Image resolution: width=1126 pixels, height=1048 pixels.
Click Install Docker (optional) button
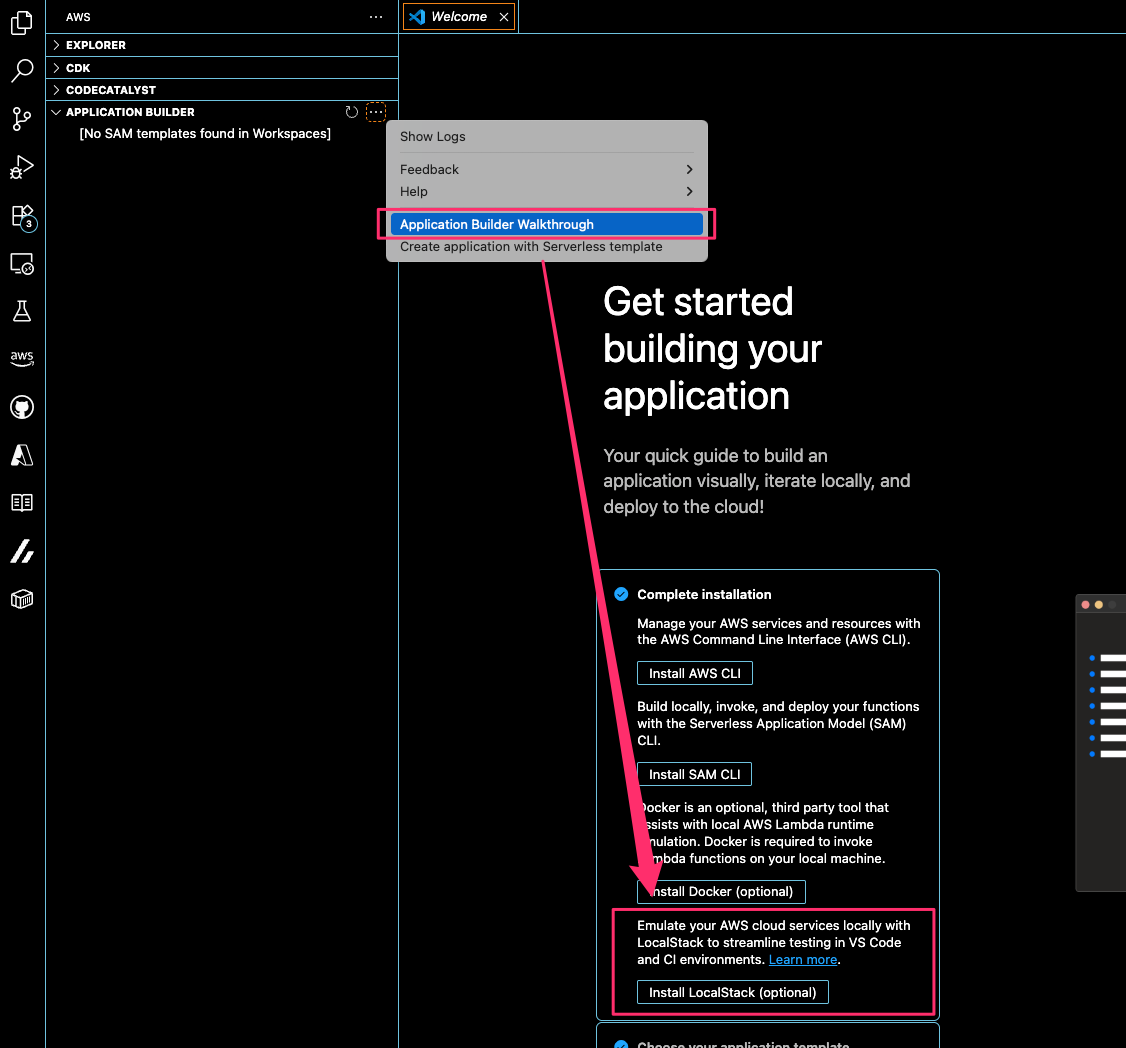[x=721, y=891]
